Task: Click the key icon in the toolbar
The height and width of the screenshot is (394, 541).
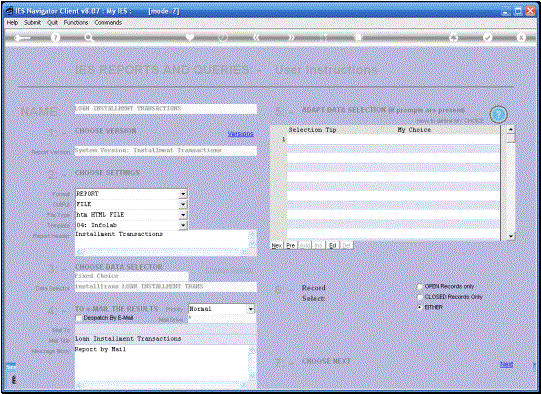Action: click(x=22, y=38)
